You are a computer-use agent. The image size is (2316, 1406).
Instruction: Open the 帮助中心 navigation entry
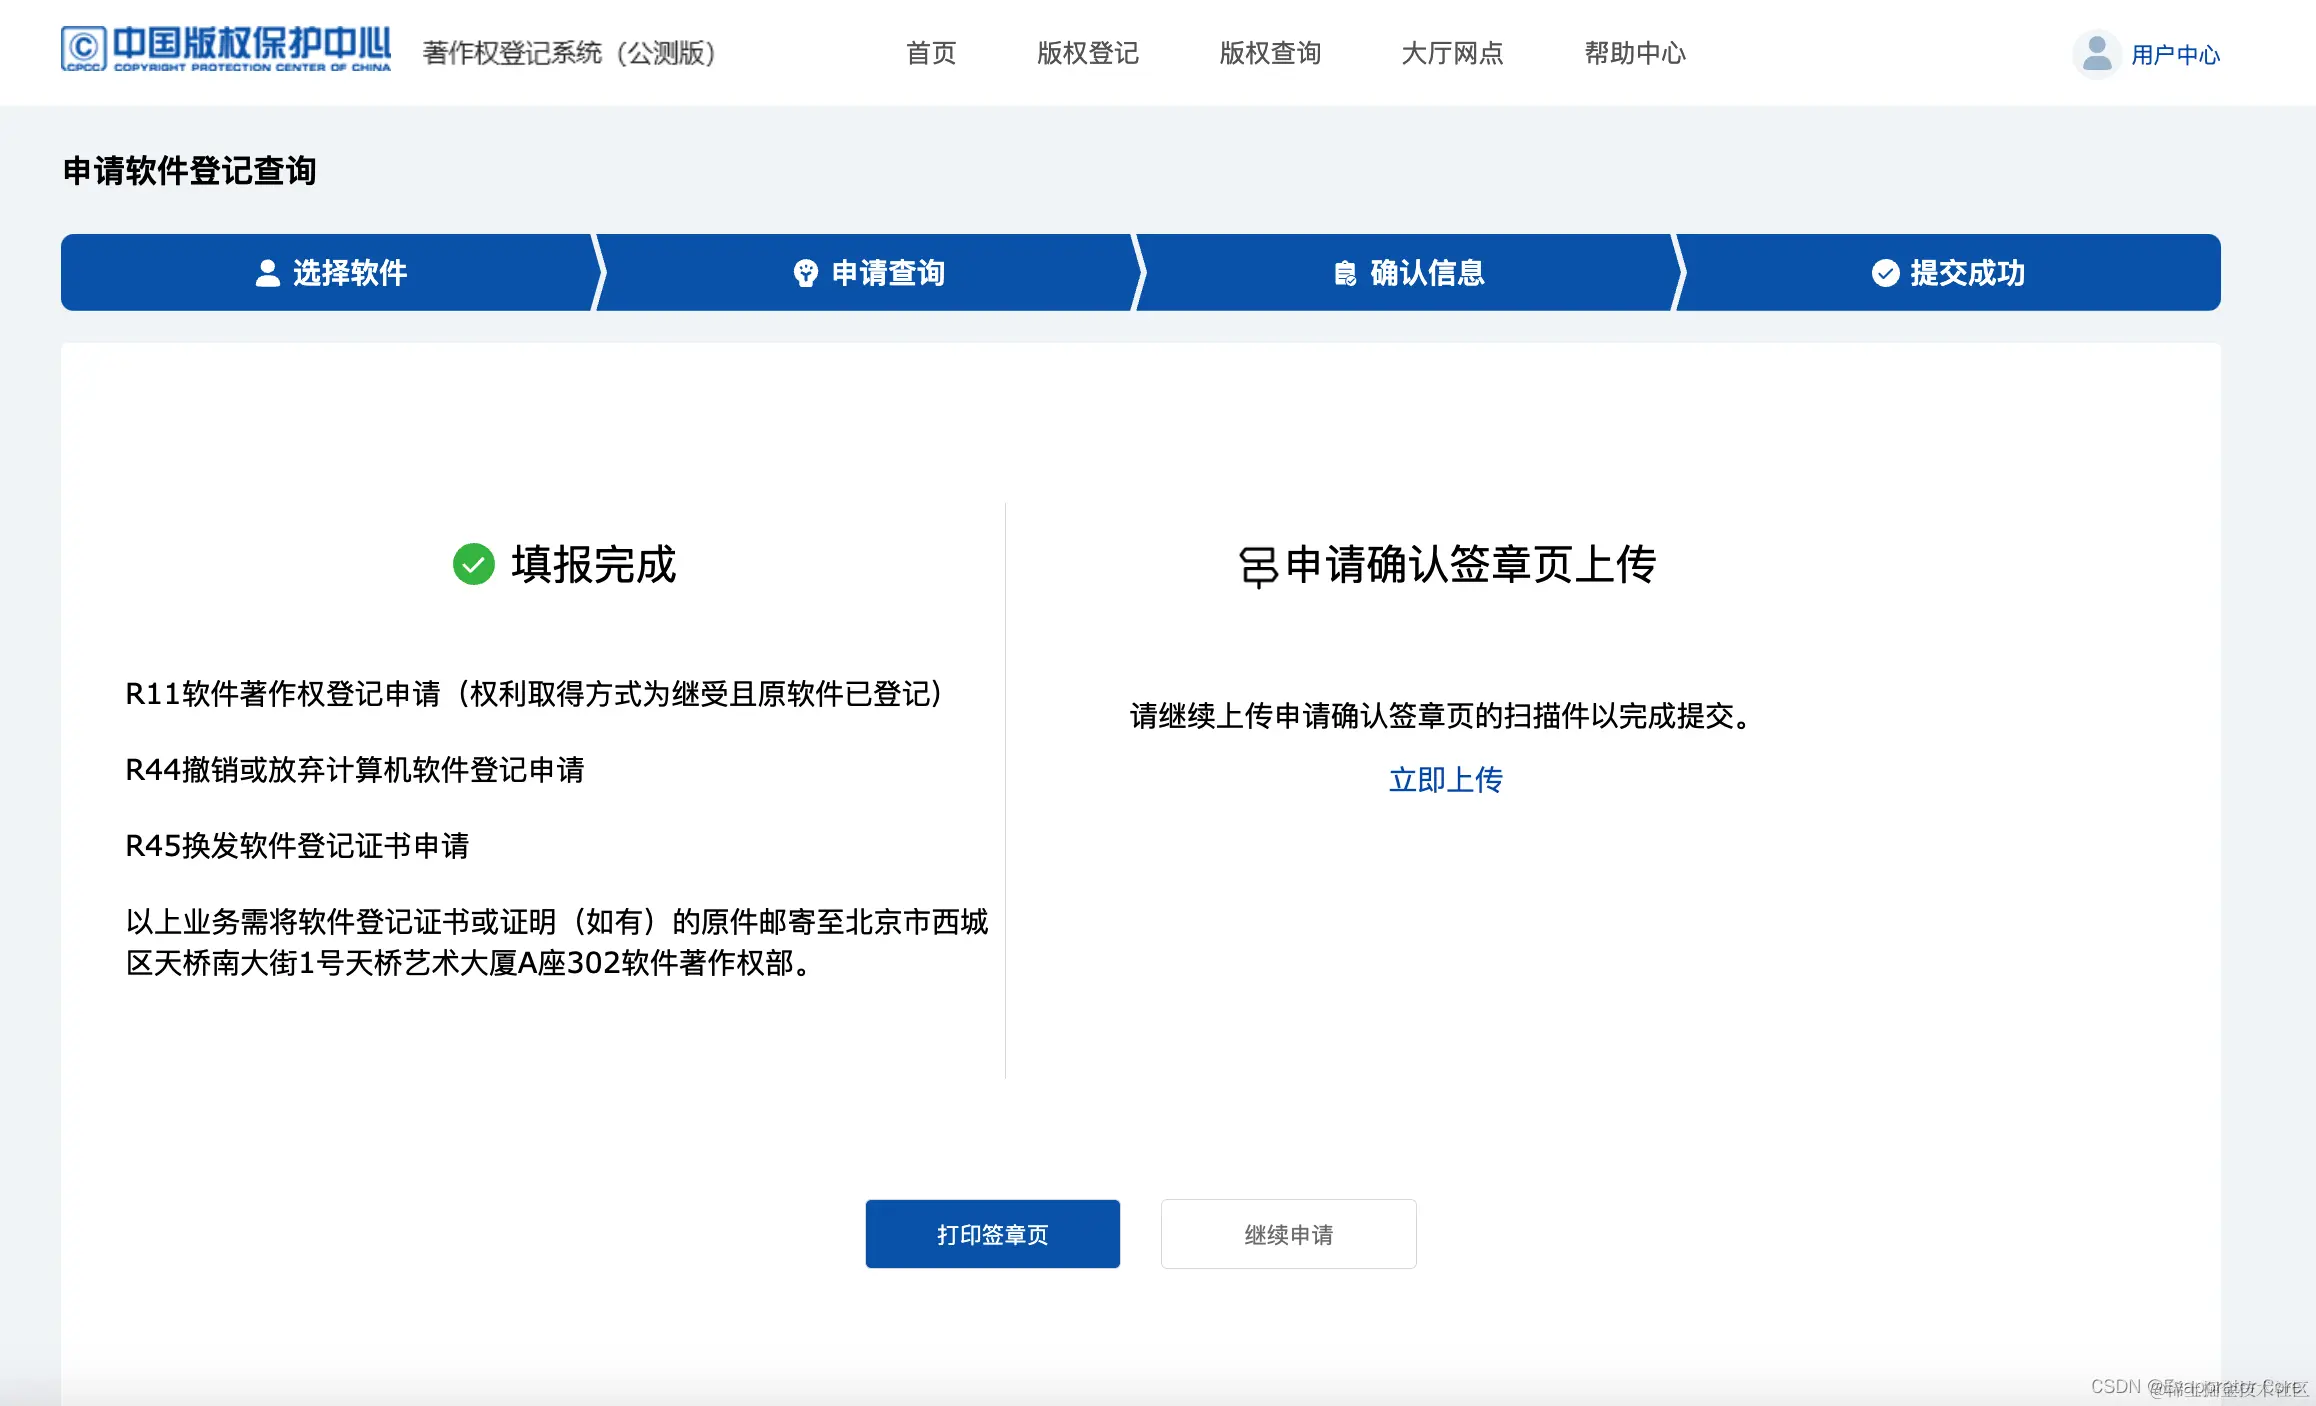pos(1634,53)
